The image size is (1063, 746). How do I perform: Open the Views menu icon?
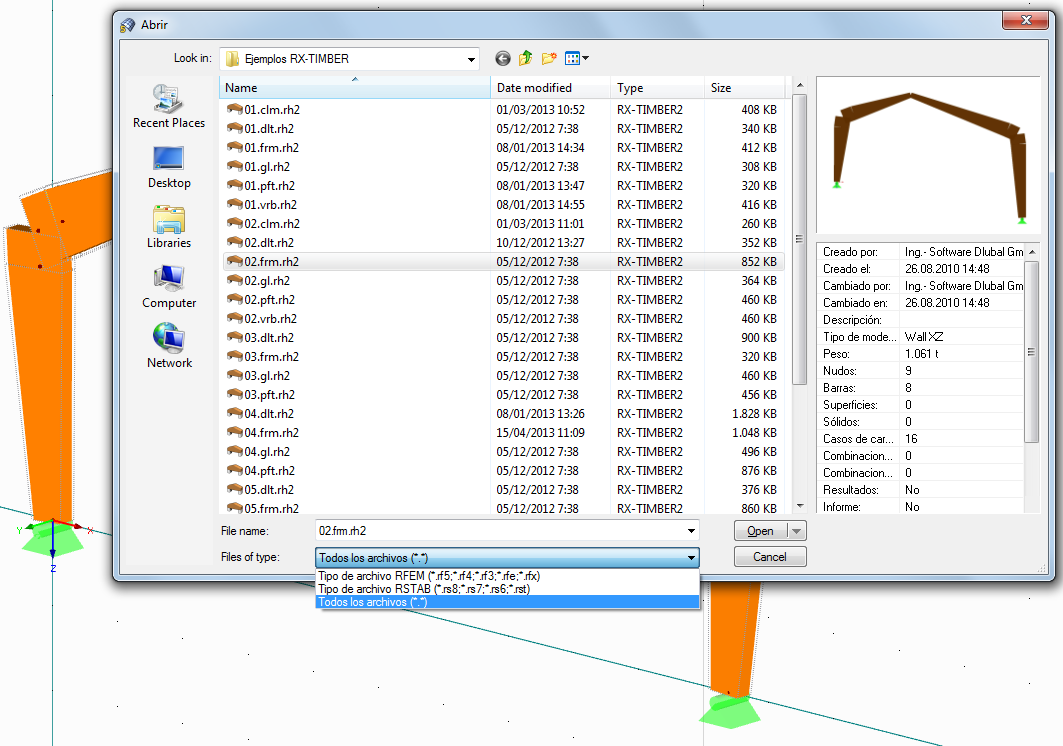click(x=573, y=58)
